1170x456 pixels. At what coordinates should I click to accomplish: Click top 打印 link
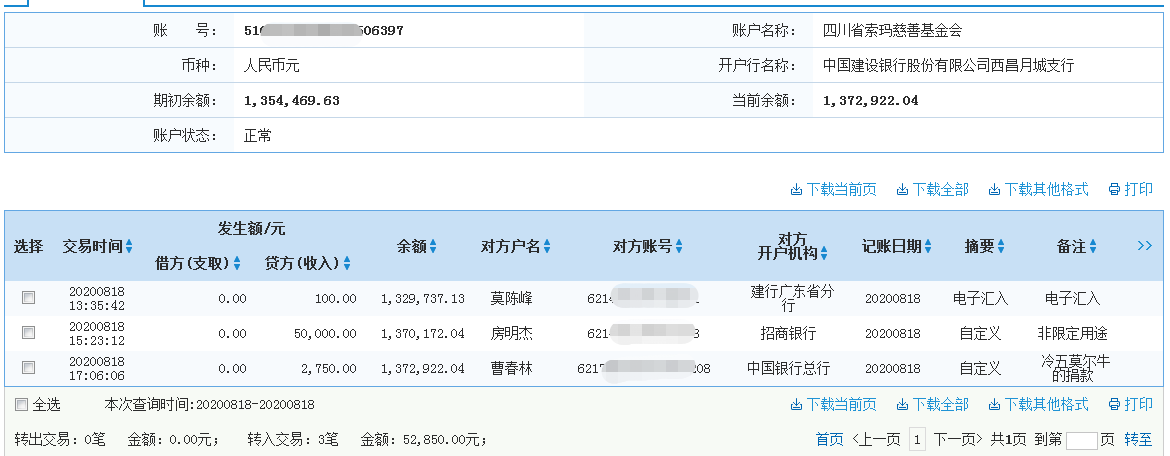1131,190
